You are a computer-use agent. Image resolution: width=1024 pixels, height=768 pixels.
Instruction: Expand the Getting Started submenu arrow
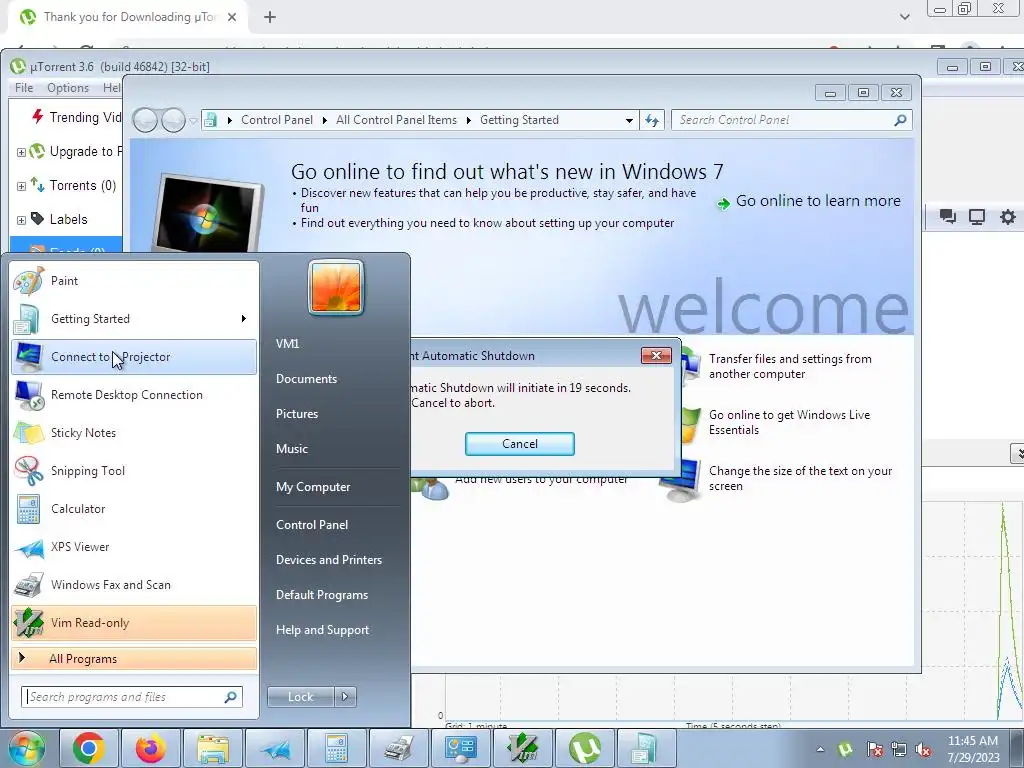(244, 319)
